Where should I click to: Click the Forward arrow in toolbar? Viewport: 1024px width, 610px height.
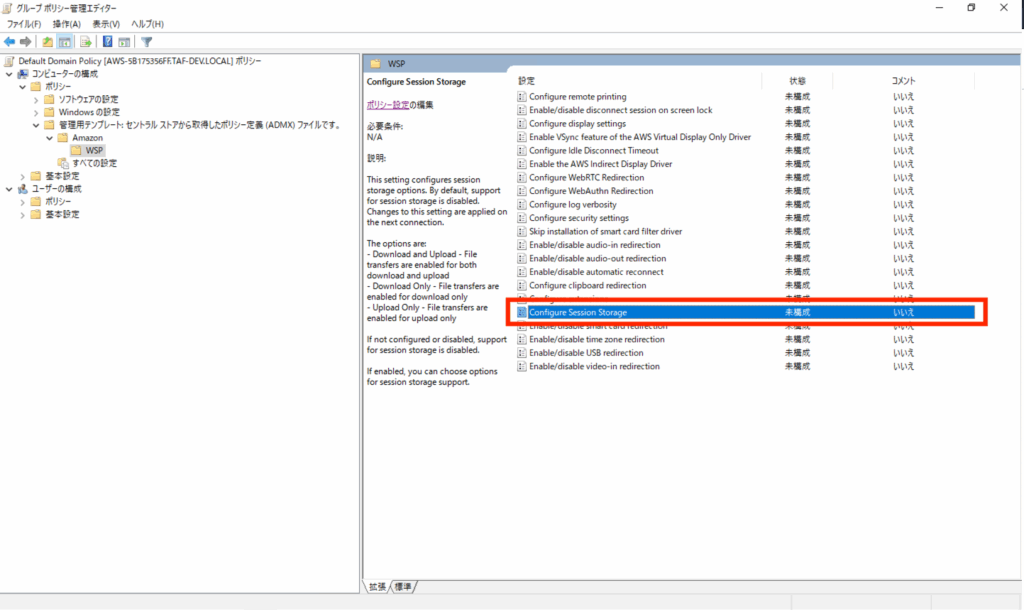[24, 42]
